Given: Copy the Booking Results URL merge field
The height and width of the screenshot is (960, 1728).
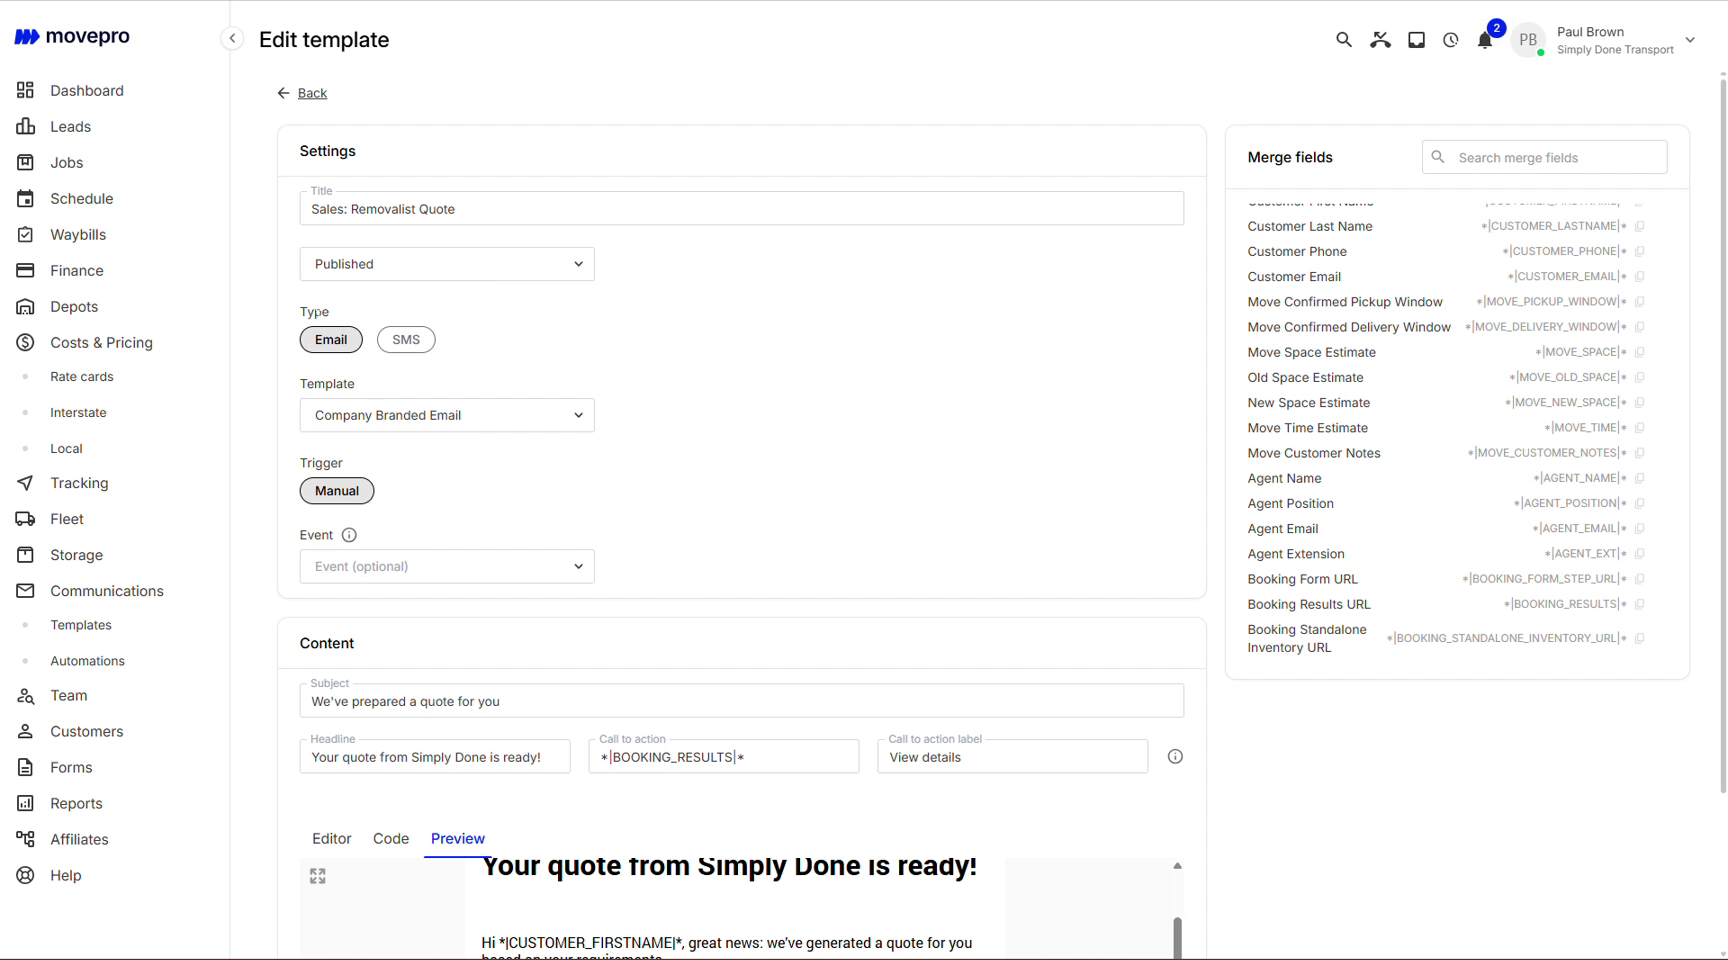Looking at the screenshot, I should point(1640,604).
